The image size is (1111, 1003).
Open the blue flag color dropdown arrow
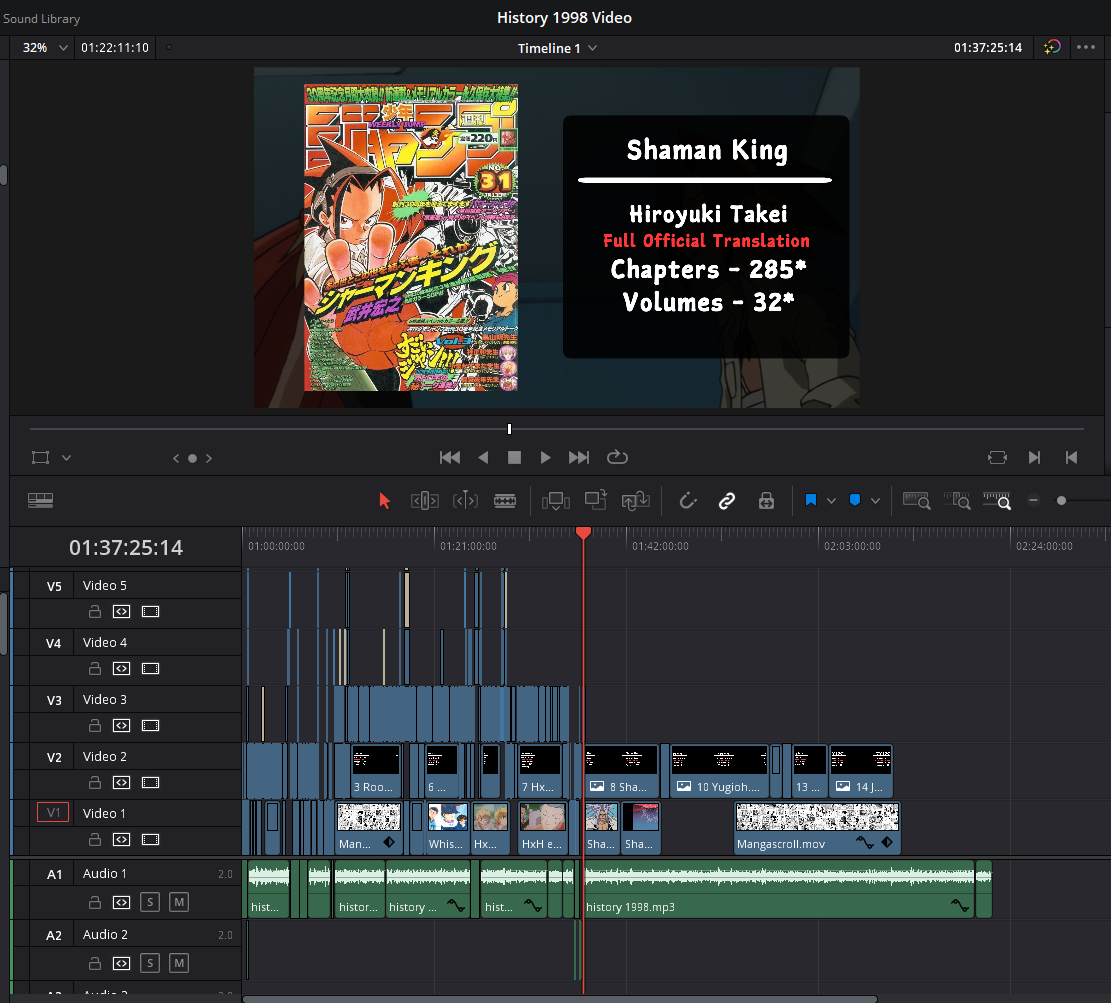point(831,501)
